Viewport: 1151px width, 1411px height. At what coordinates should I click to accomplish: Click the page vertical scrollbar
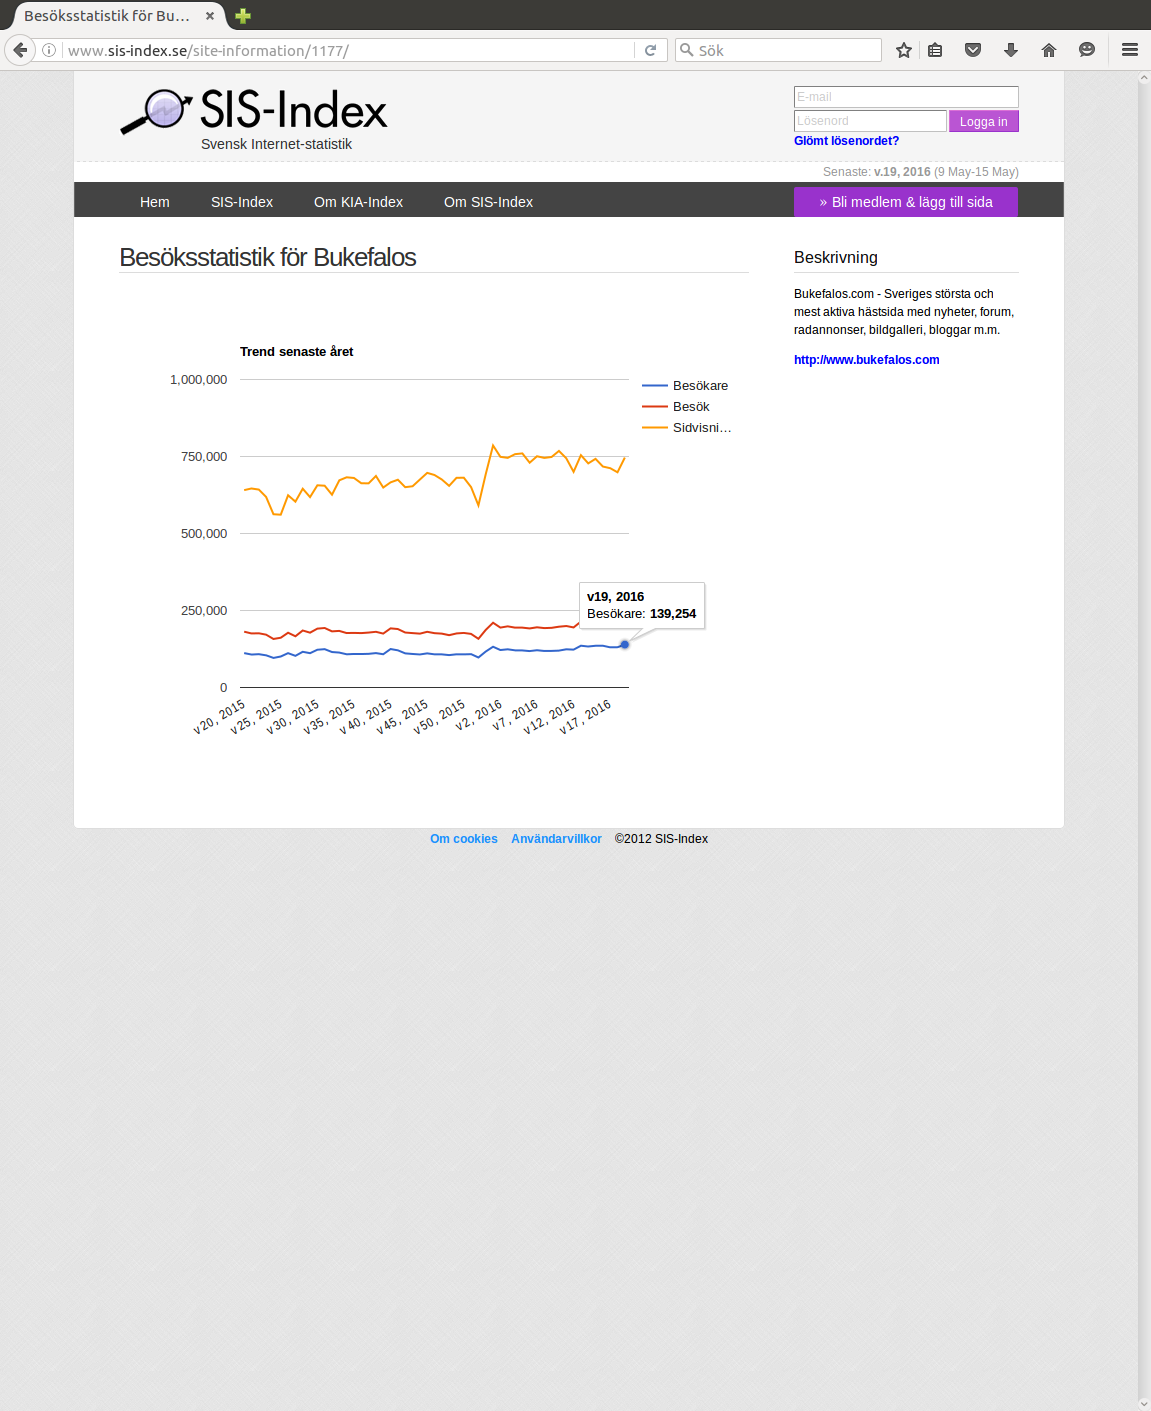1144,740
